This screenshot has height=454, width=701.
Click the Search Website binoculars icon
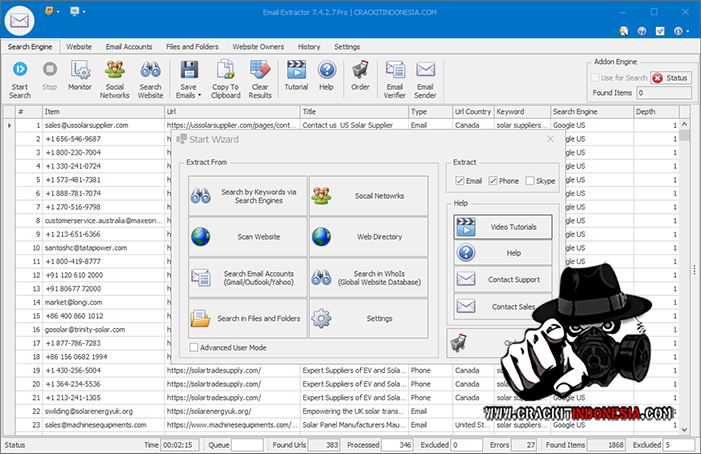(151, 70)
